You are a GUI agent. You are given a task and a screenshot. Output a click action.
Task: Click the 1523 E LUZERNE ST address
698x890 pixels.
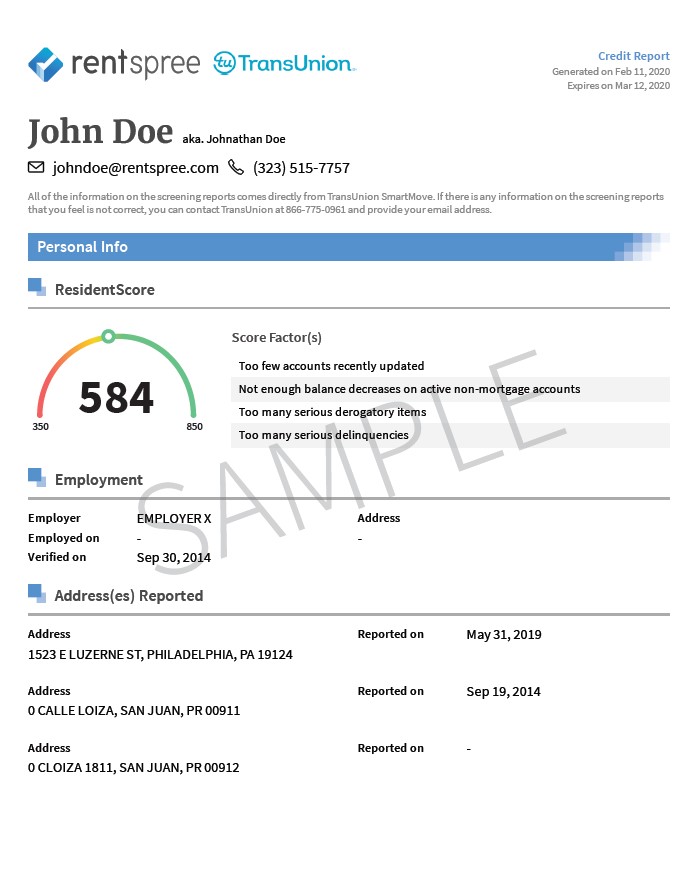click(160, 654)
